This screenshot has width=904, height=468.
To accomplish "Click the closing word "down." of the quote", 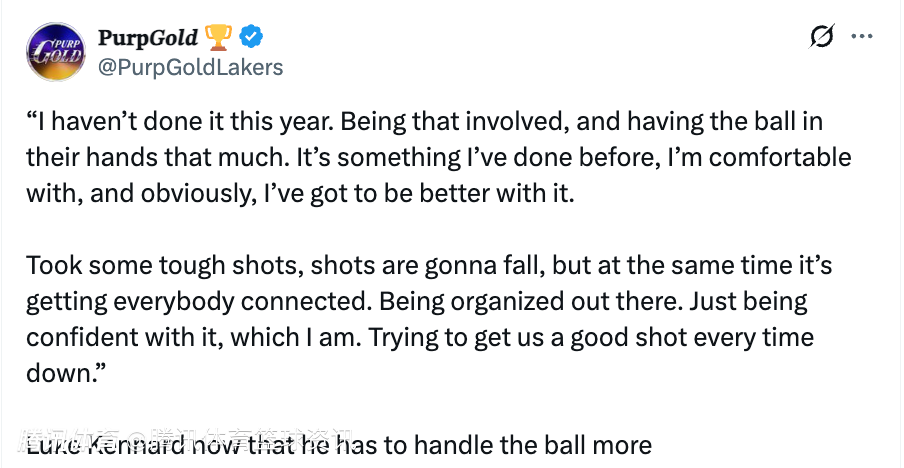I will 62,372.
